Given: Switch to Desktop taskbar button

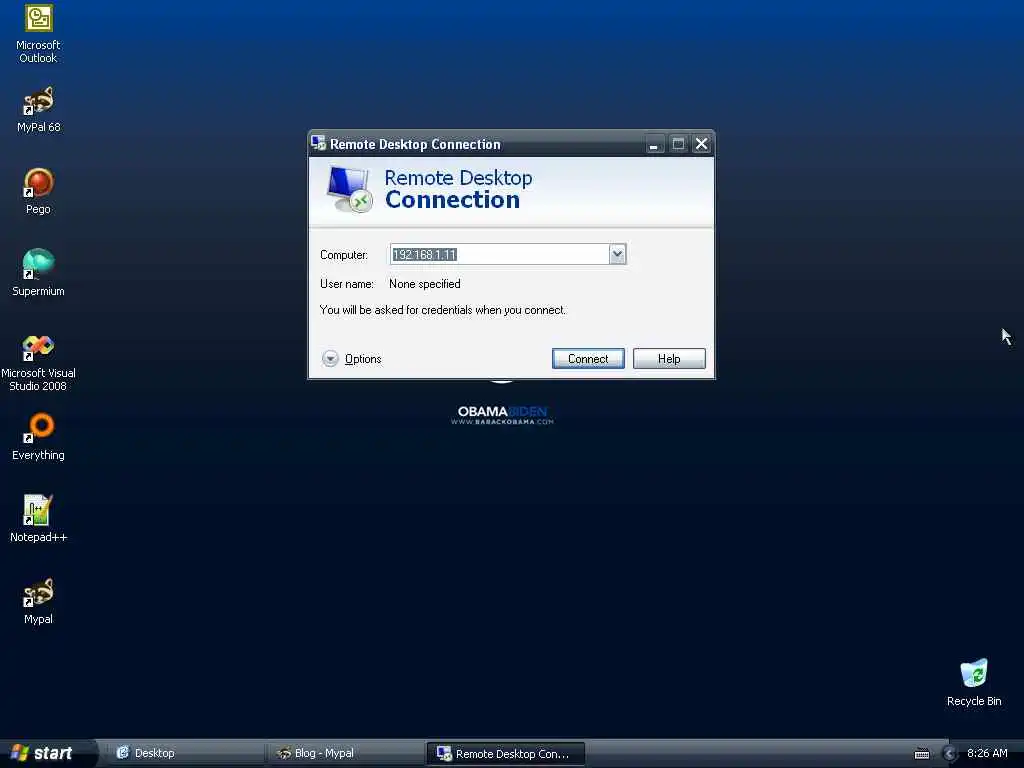Looking at the screenshot, I should coord(184,753).
